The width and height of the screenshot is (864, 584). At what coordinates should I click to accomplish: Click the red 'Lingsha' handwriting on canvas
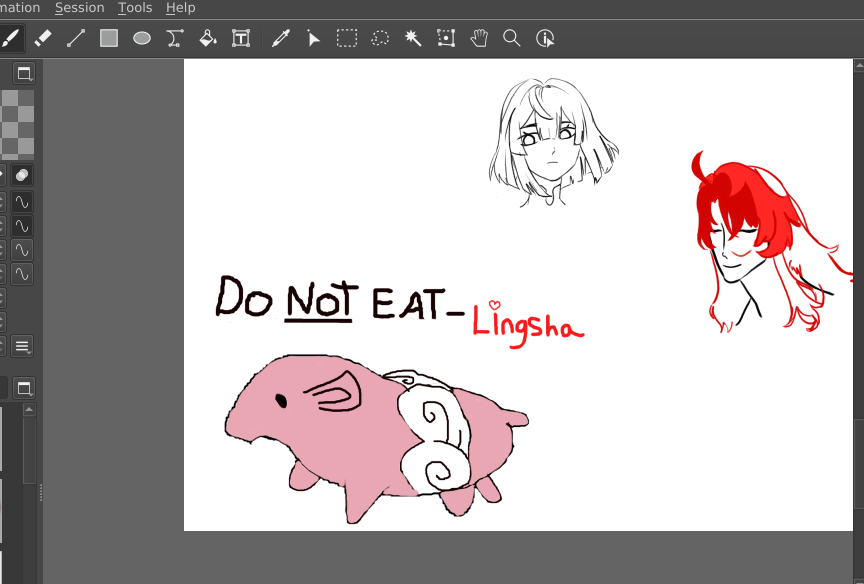[527, 325]
